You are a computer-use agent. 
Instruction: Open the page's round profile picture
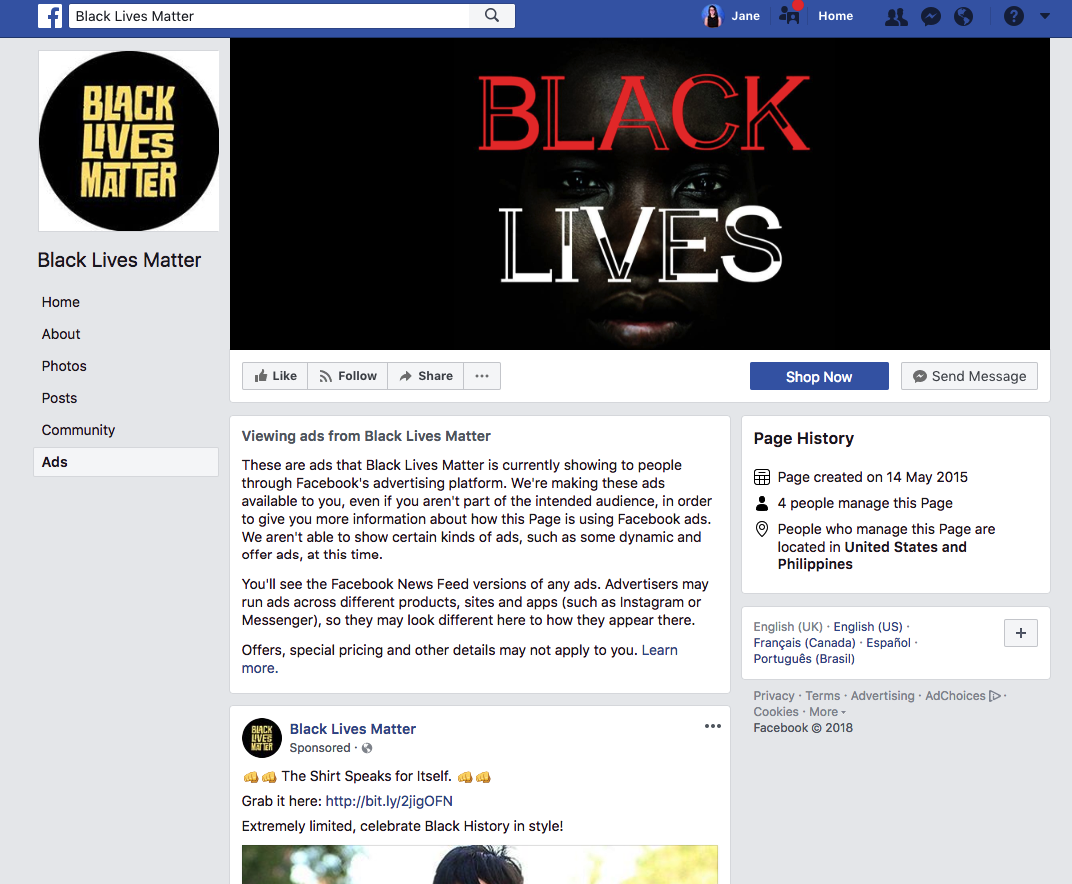(129, 141)
